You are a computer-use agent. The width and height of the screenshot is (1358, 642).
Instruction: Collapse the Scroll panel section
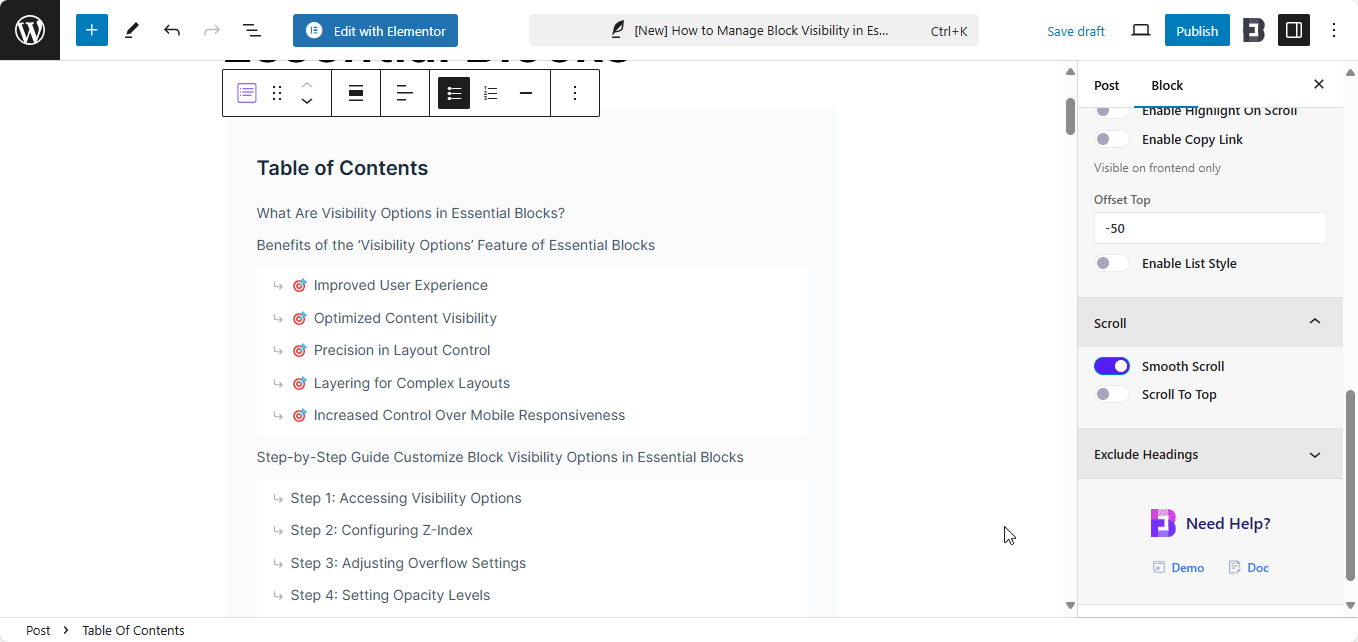(1314, 322)
